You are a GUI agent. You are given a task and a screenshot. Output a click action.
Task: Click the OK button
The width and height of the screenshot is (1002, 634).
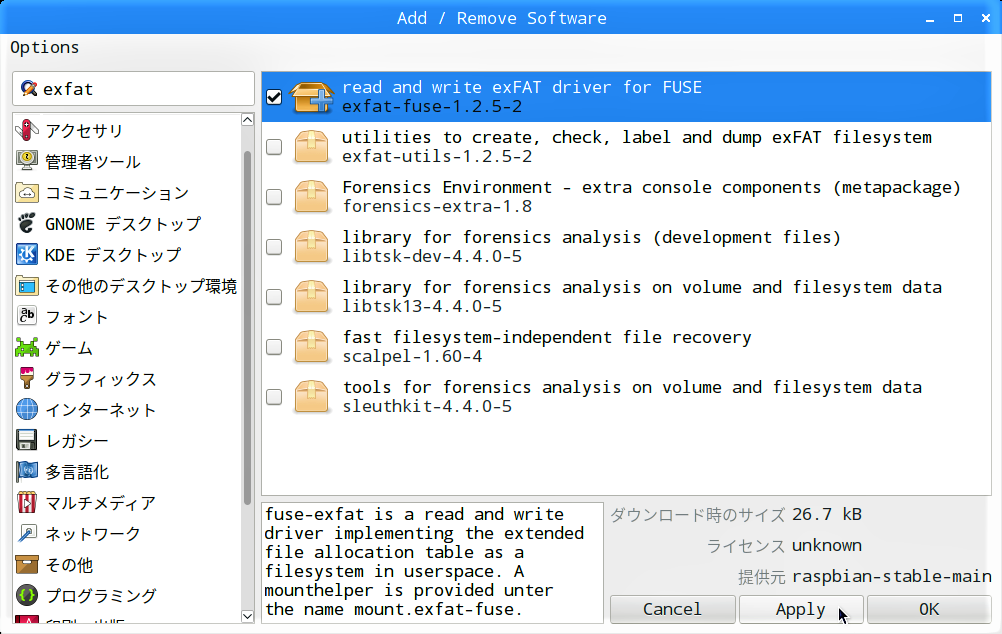point(929,609)
